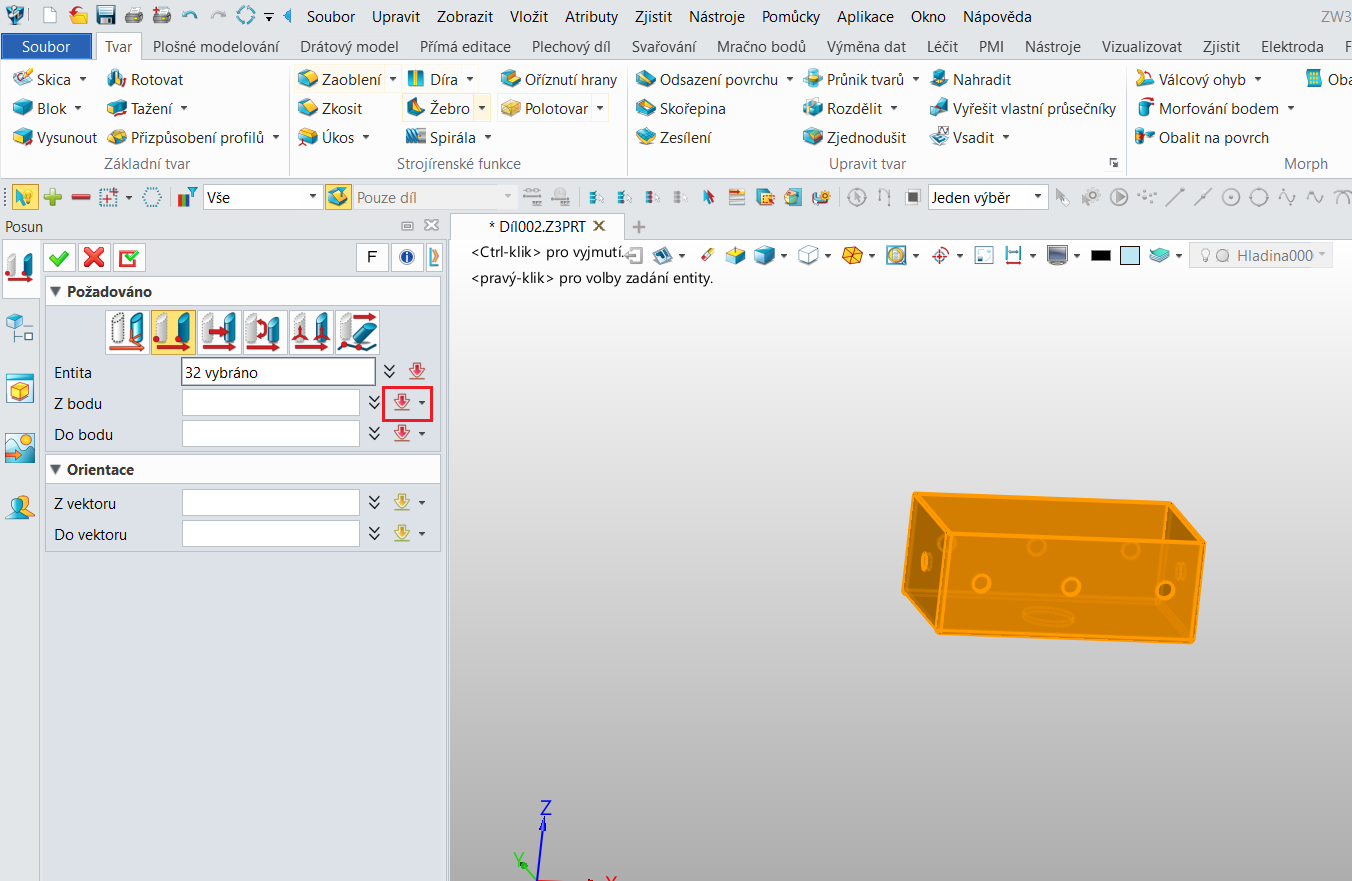Click the Vysunout ribbon button
This screenshot has width=1352, height=881.
tap(55, 137)
